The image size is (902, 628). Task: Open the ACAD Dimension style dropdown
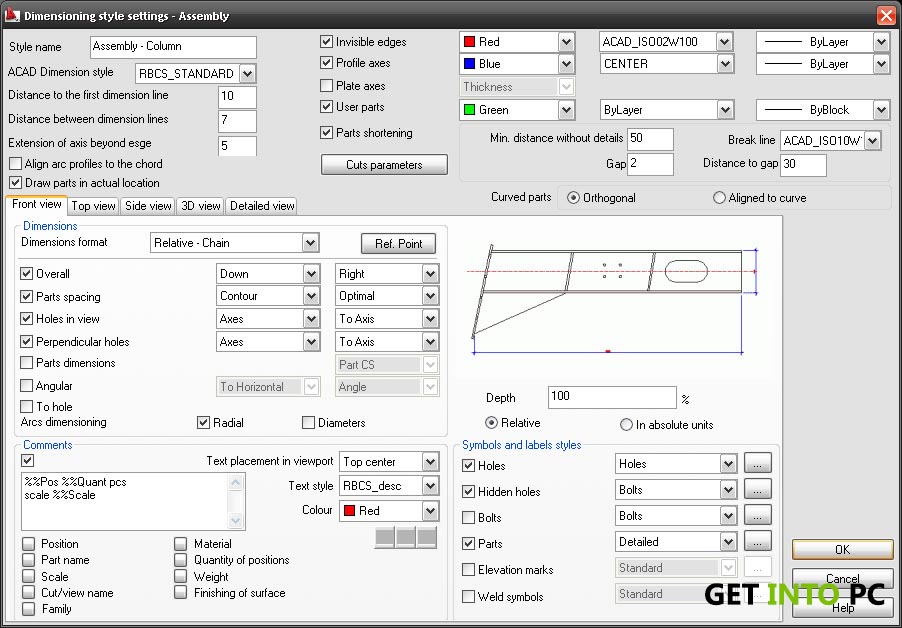(x=247, y=73)
